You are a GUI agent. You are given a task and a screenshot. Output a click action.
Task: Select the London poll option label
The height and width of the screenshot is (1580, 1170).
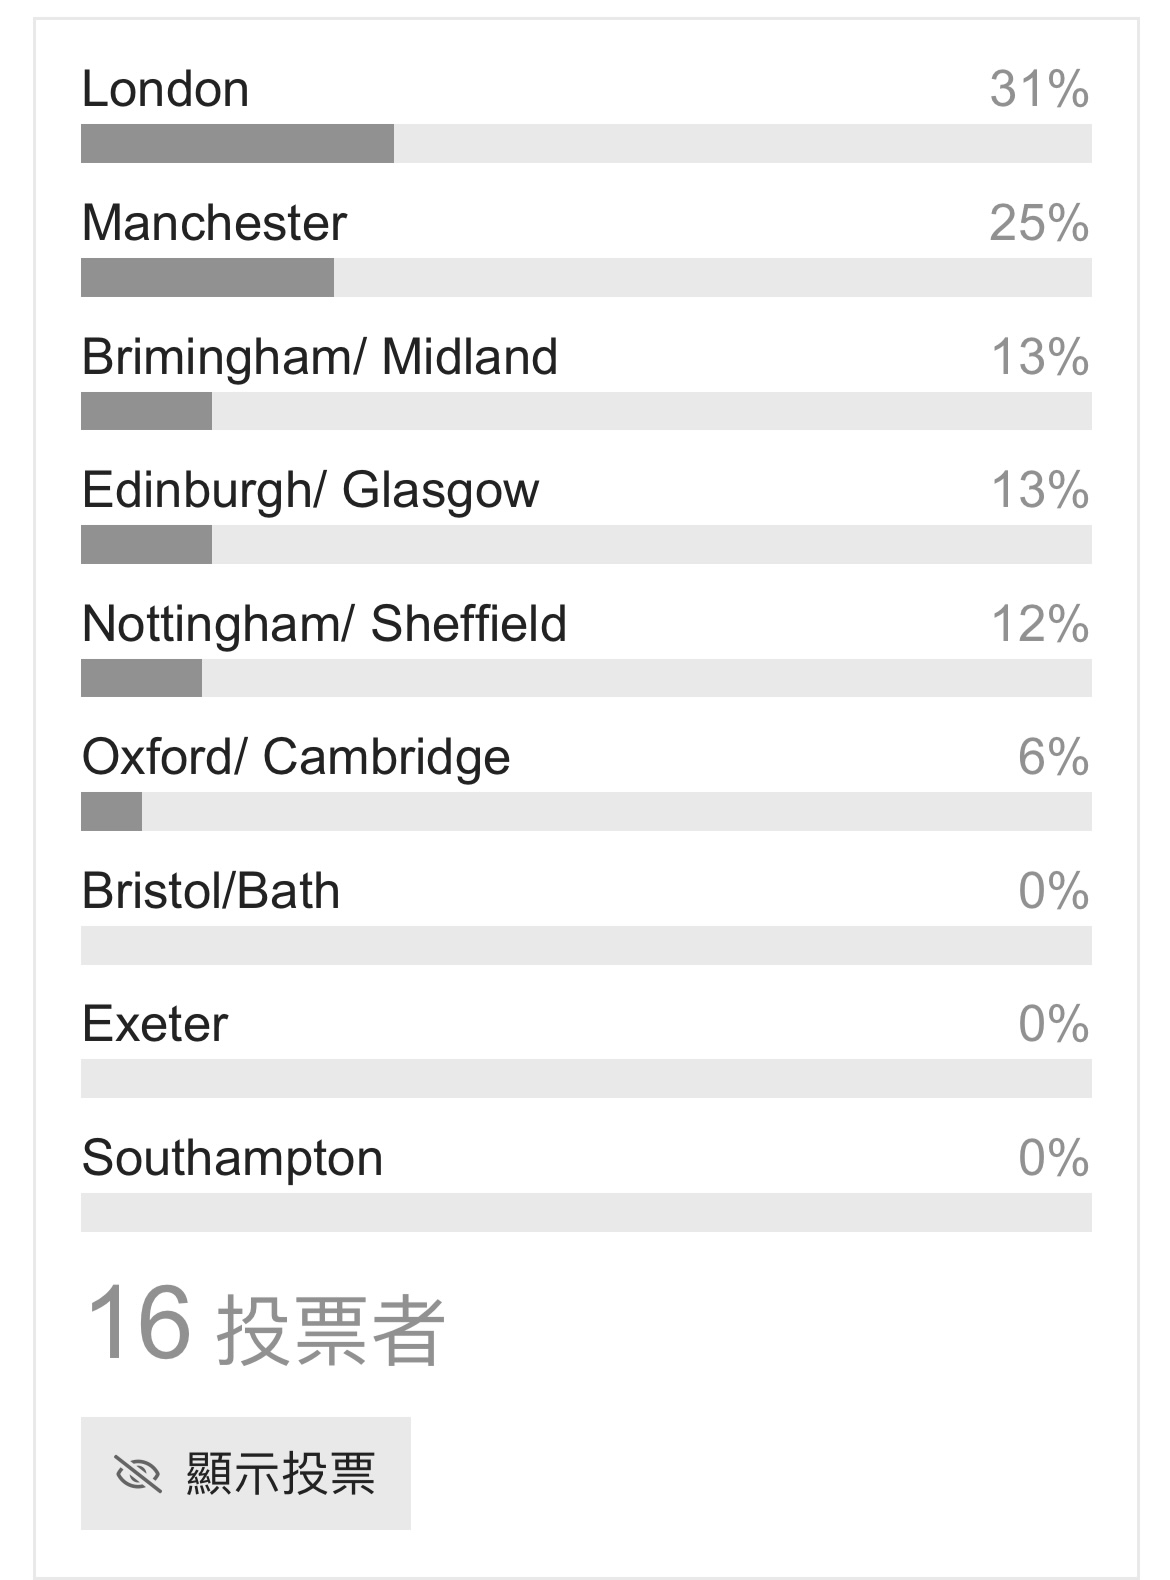[165, 89]
